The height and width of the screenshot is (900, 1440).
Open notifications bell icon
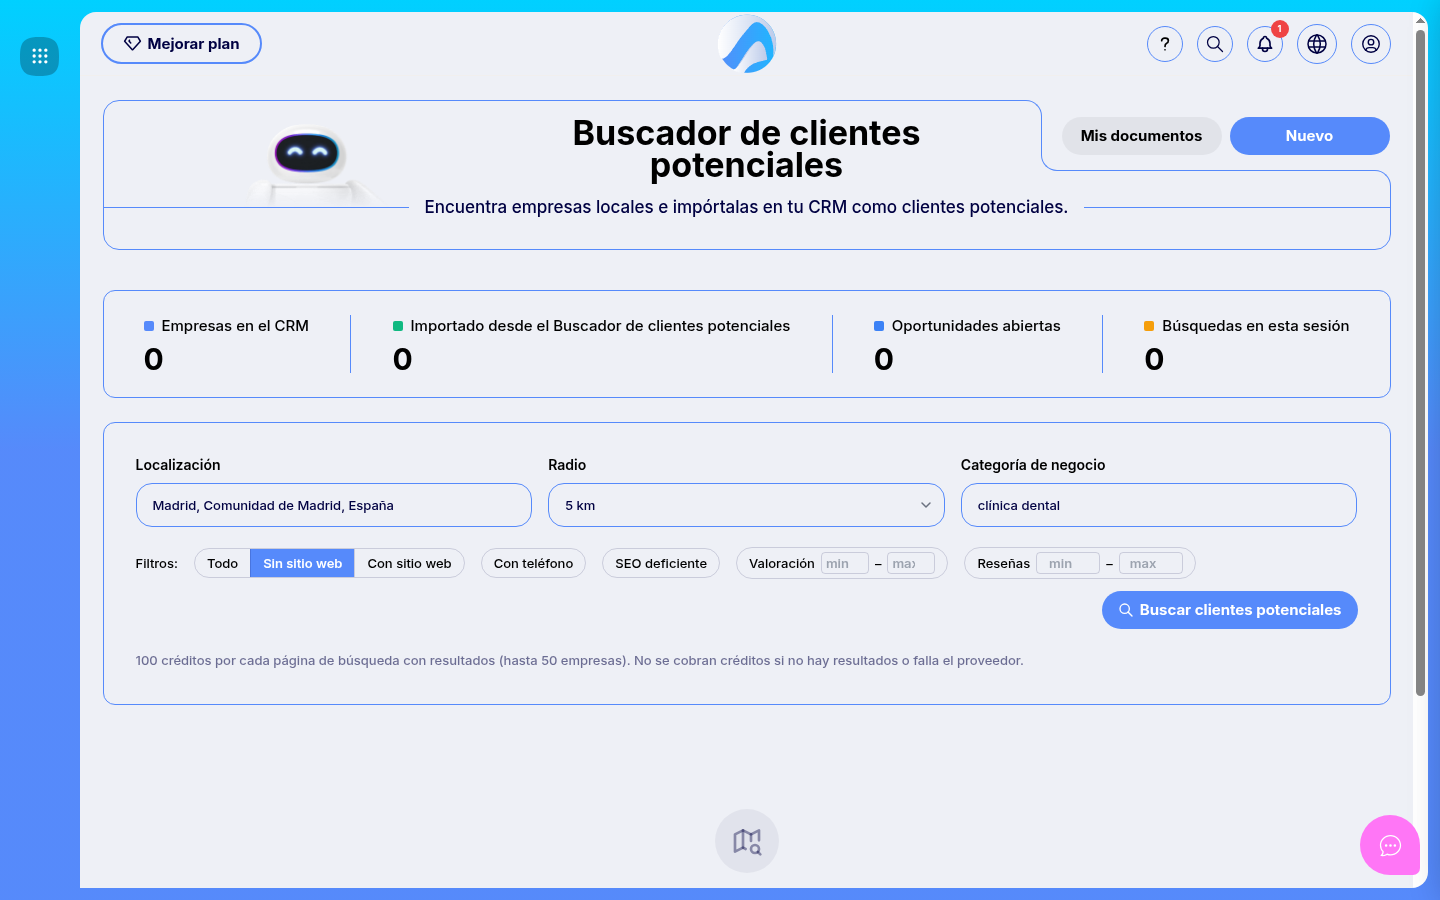click(1265, 44)
